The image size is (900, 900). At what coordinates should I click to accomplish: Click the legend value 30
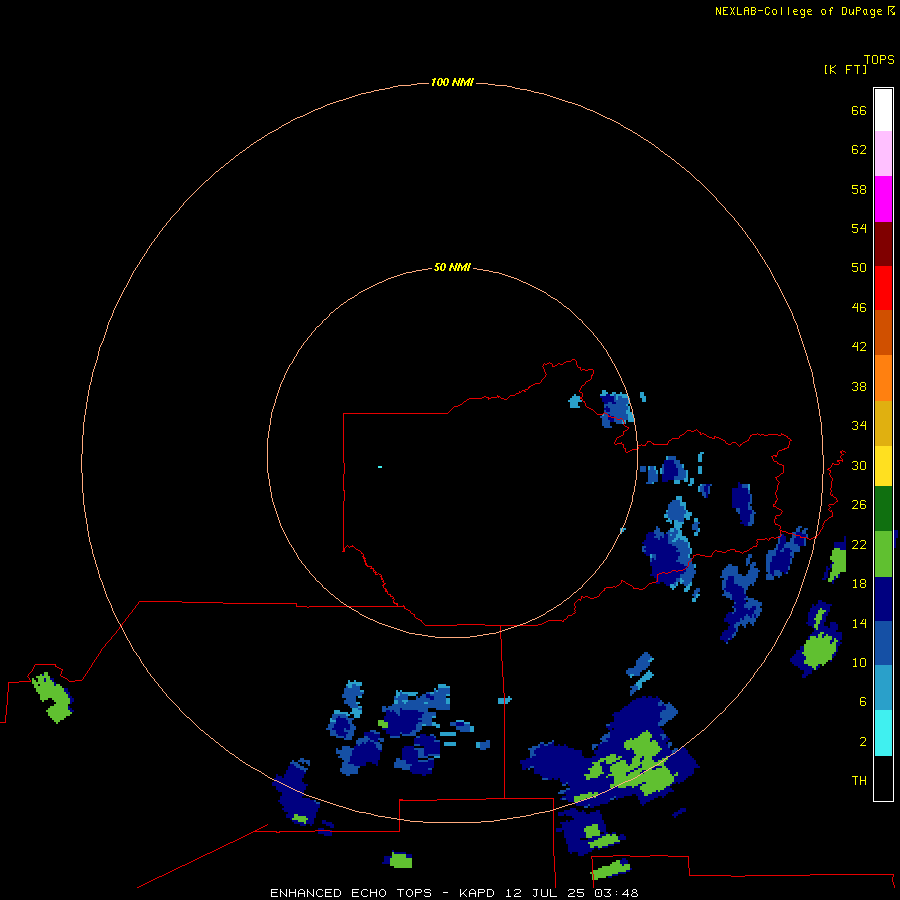pos(859,465)
